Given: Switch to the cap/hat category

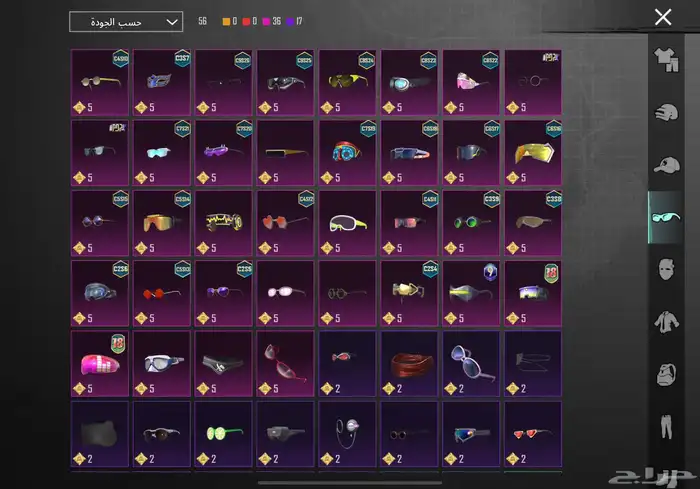Looking at the screenshot, I should tap(664, 164).
